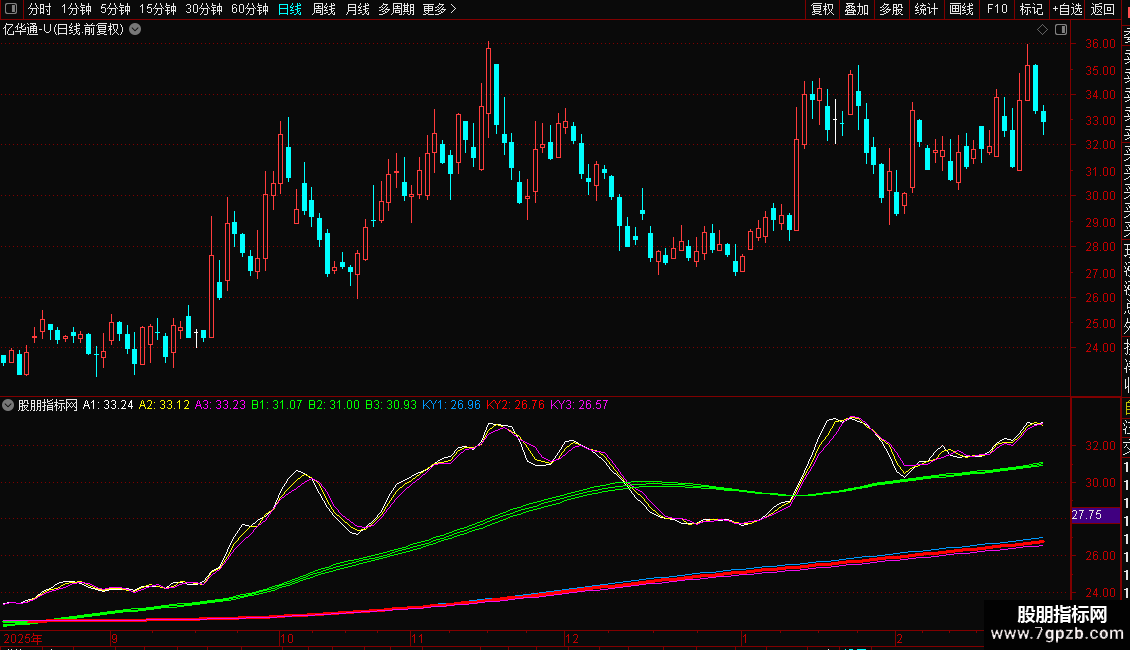This screenshot has width=1130, height=650.
Task: Expand the 亿华通-U chart title dropdown
Action: [135, 29]
